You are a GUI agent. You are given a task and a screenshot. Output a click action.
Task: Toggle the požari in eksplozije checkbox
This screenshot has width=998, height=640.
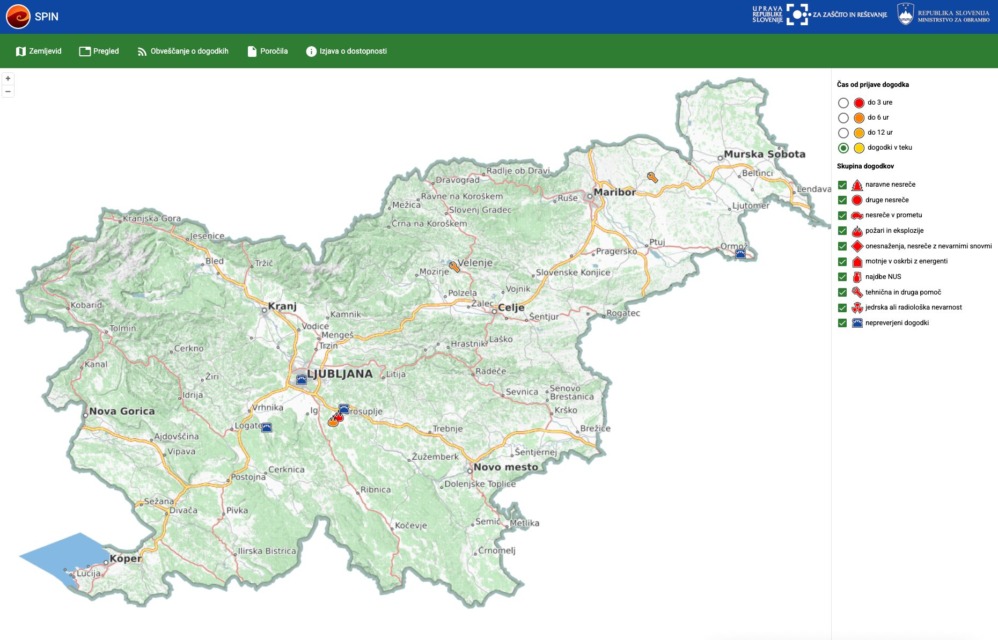click(x=842, y=231)
